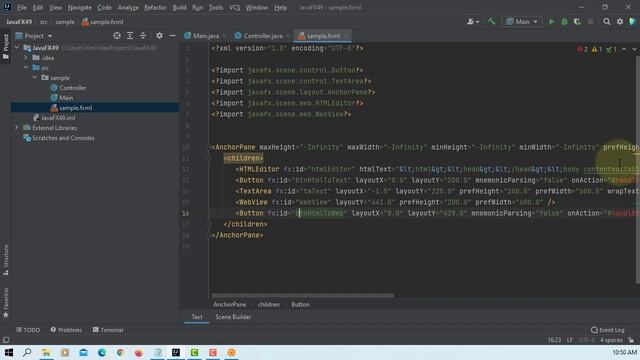Open the VCS menu
The image size is (640, 360).
pos(234,7)
